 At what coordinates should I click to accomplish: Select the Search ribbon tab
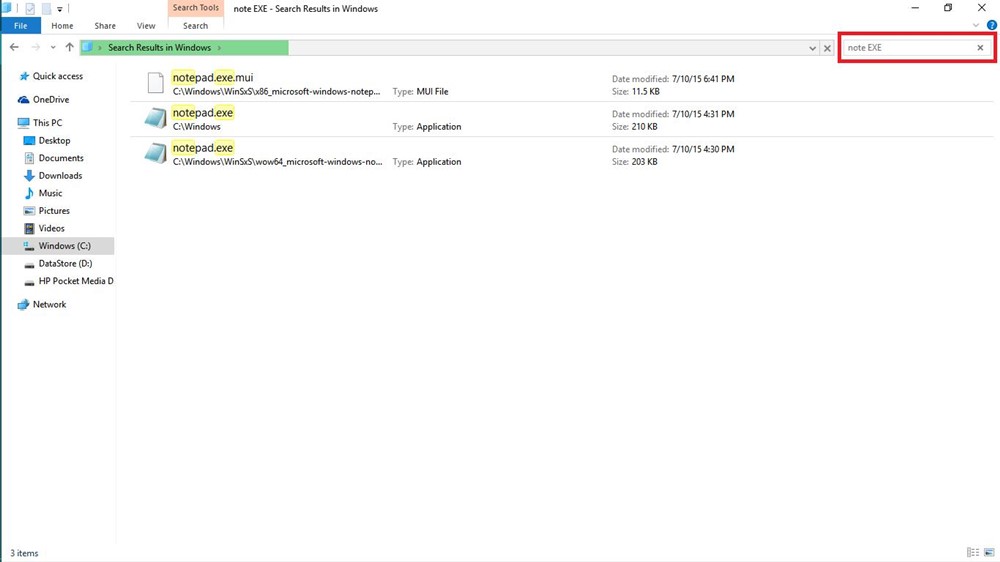coord(195,26)
